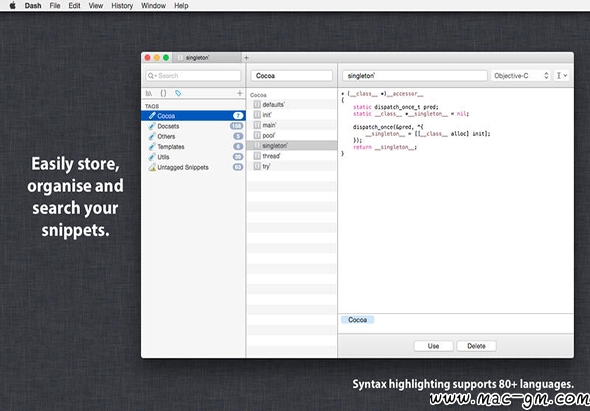Open the View menu
Image resolution: width=590 pixels, height=411 pixels.
pos(96,6)
